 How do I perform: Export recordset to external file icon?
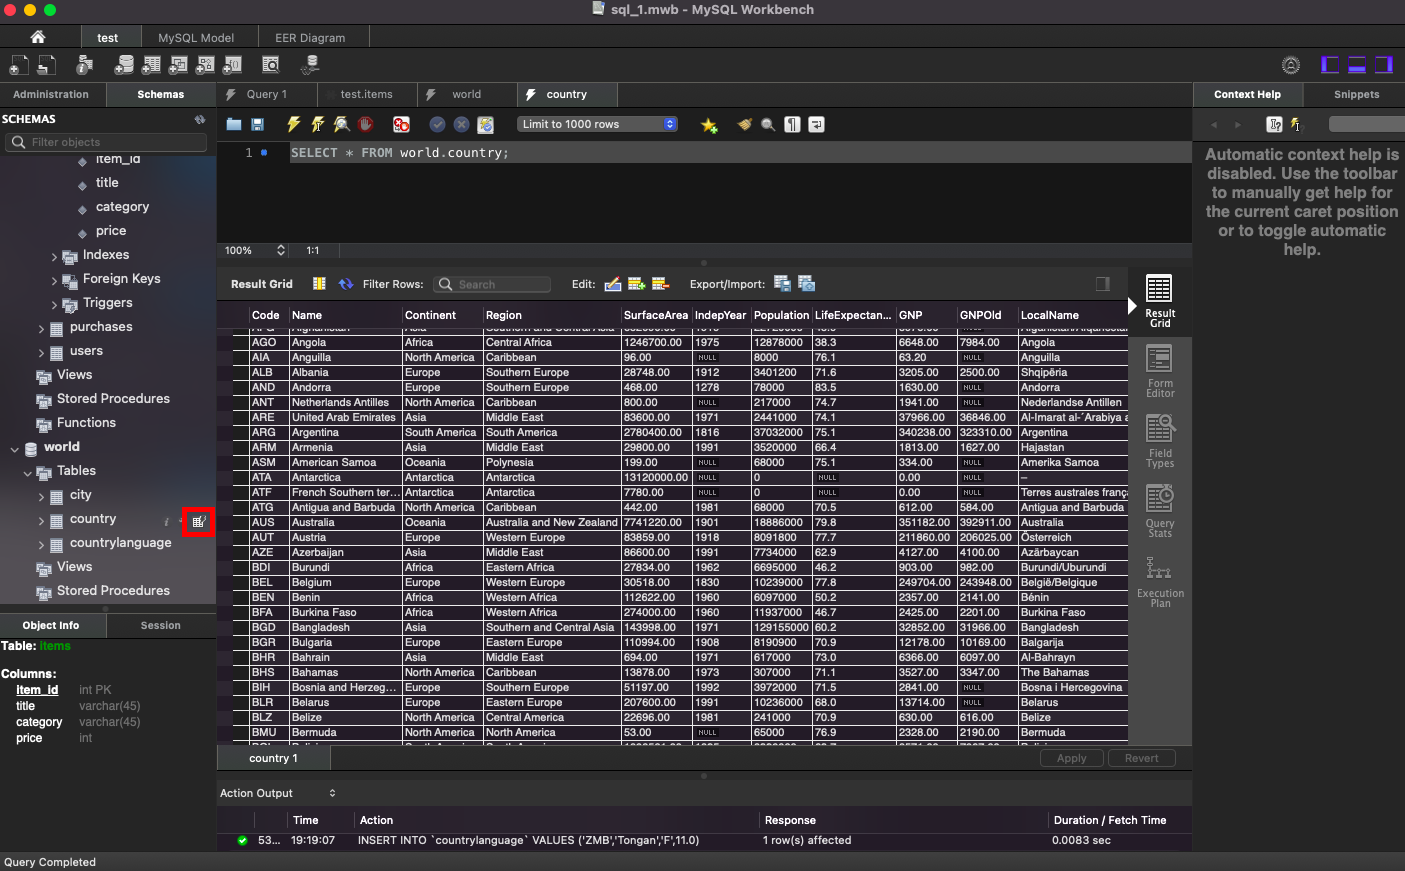(782, 284)
